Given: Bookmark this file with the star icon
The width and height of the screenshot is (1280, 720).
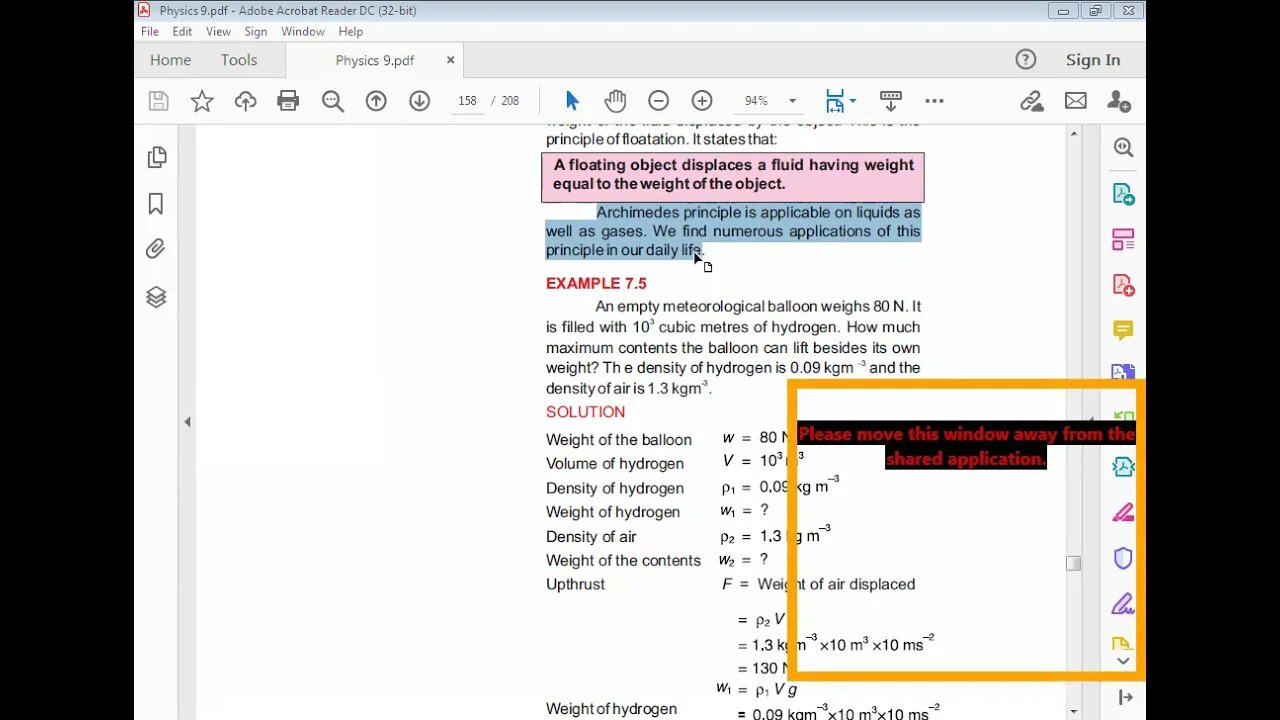Looking at the screenshot, I should [202, 101].
